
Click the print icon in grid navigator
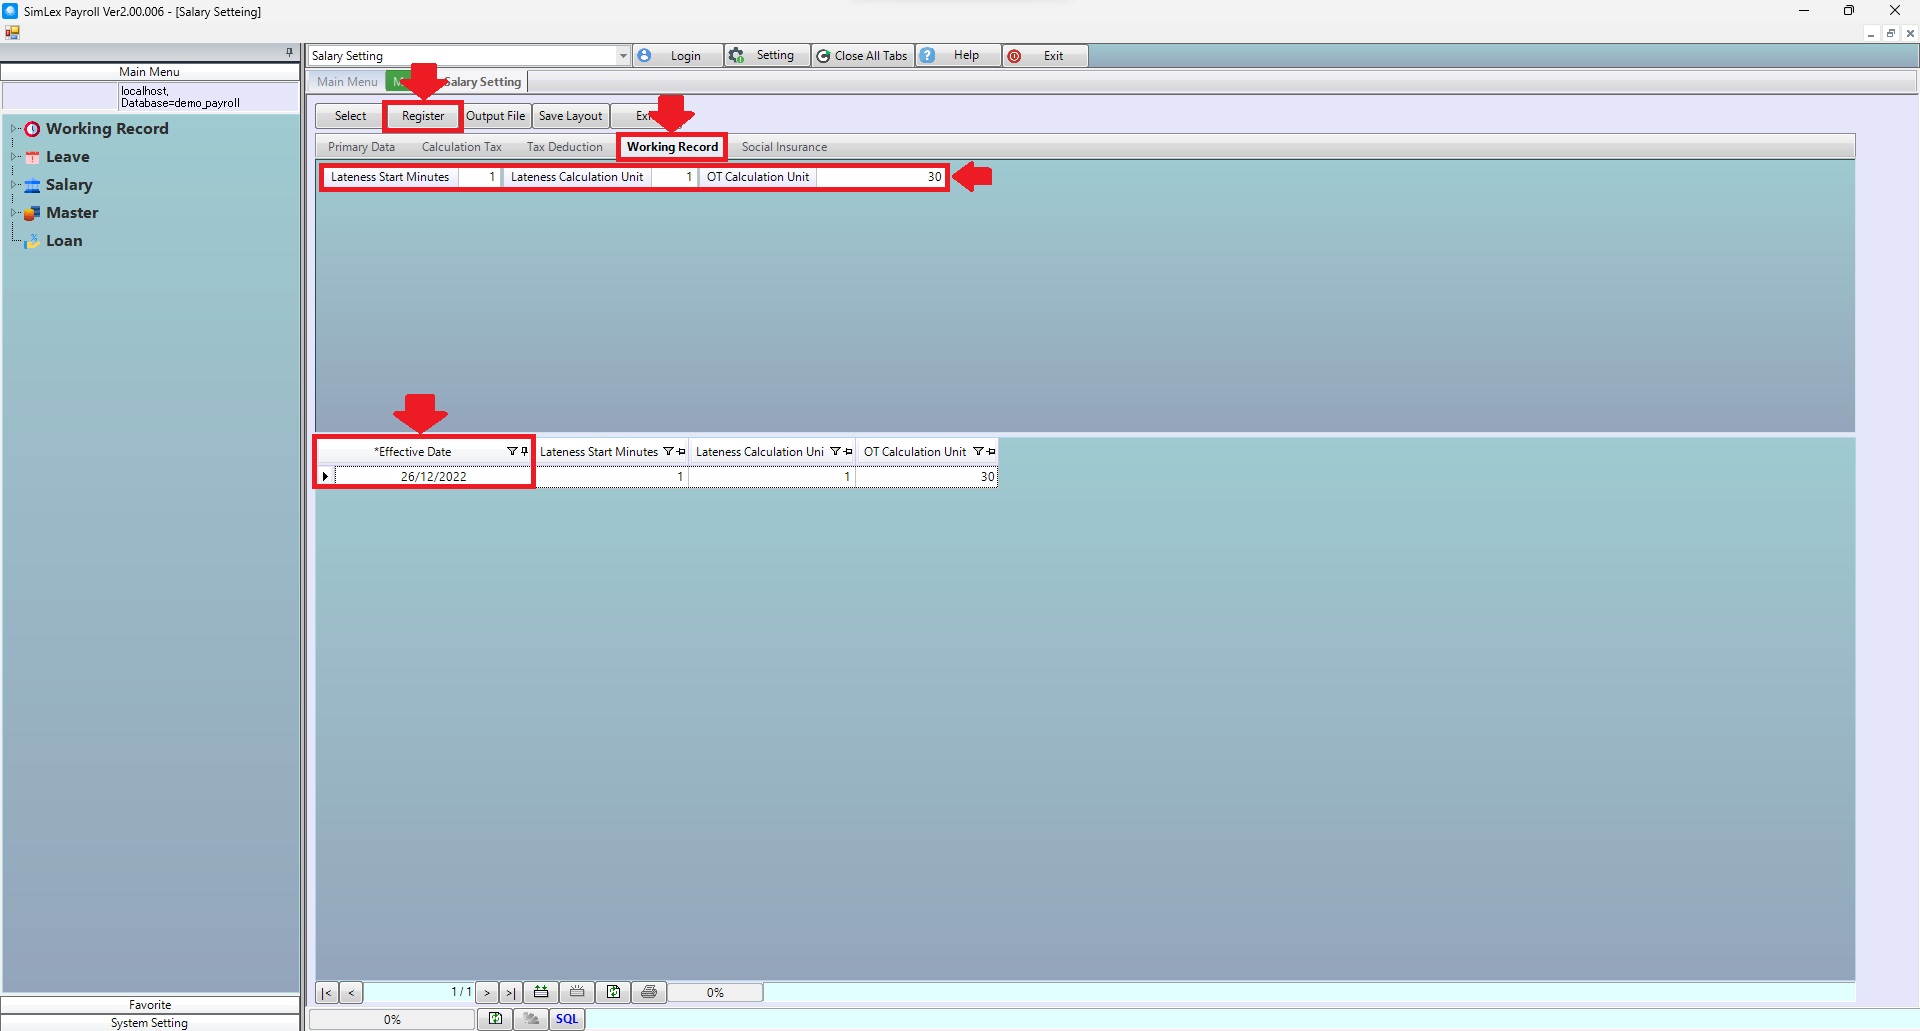tap(649, 992)
